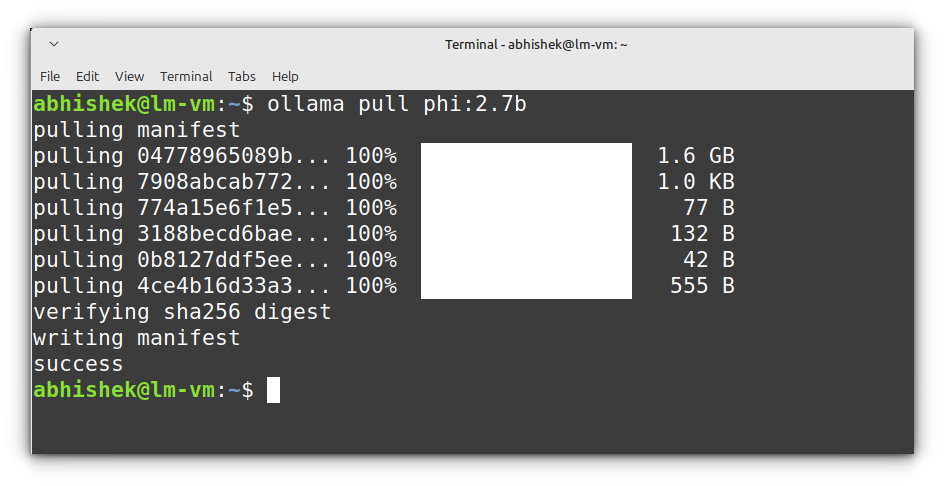Click the 'verifying sha256 digest' line
This screenshot has height=486, width=944.
[x=182, y=312]
